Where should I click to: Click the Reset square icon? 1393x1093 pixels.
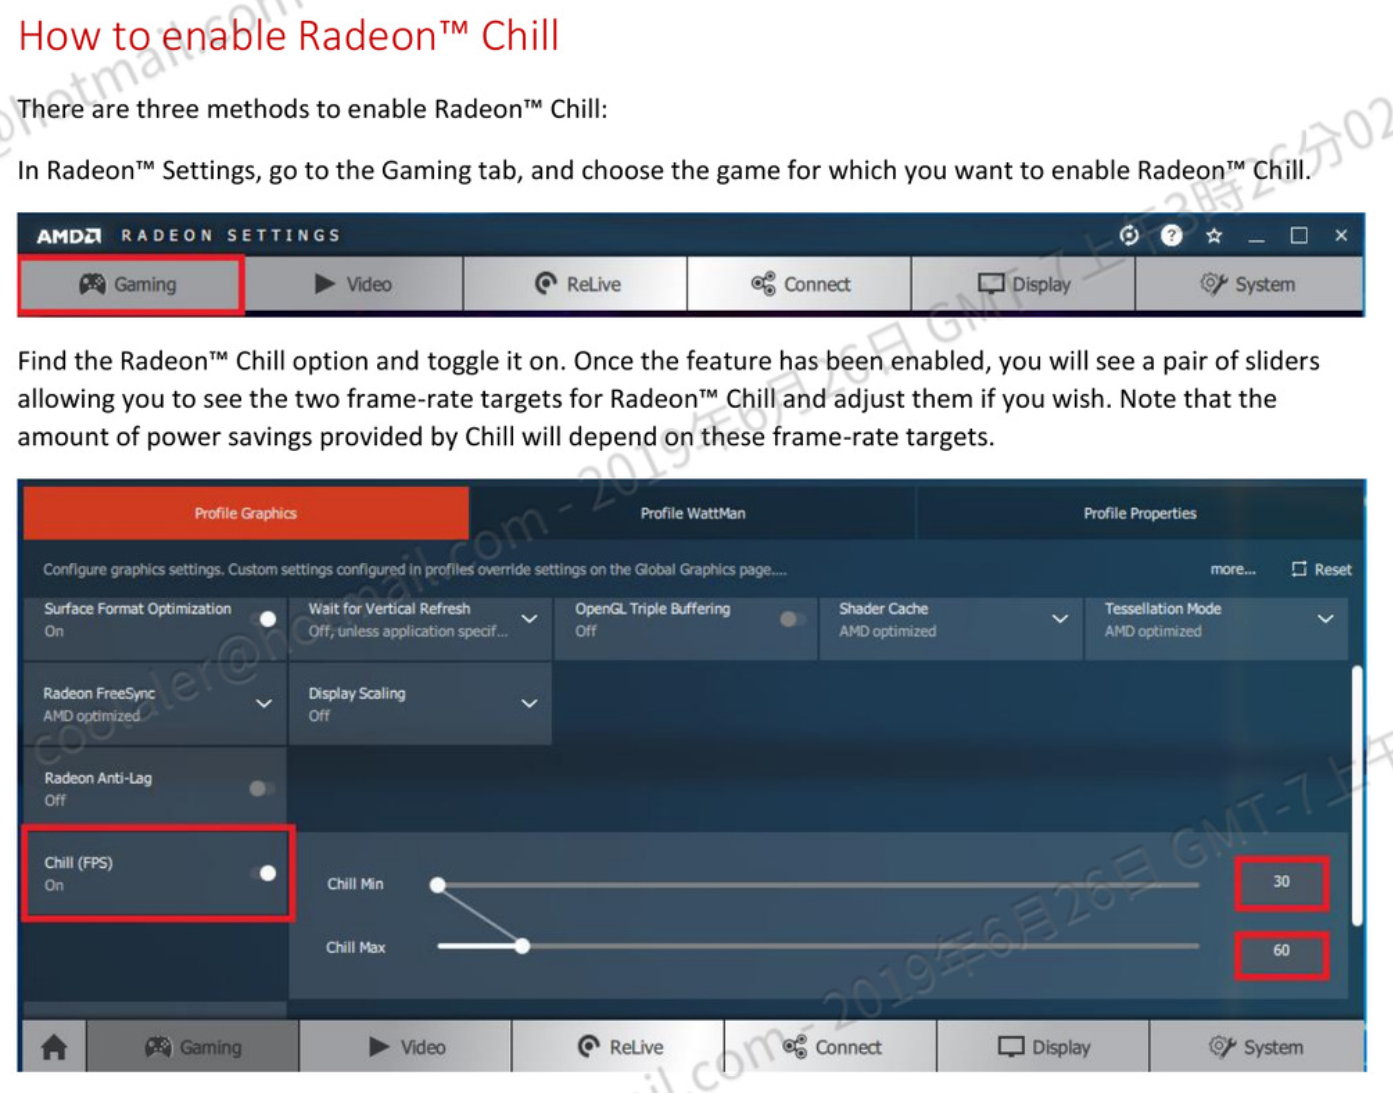click(1298, 569)
